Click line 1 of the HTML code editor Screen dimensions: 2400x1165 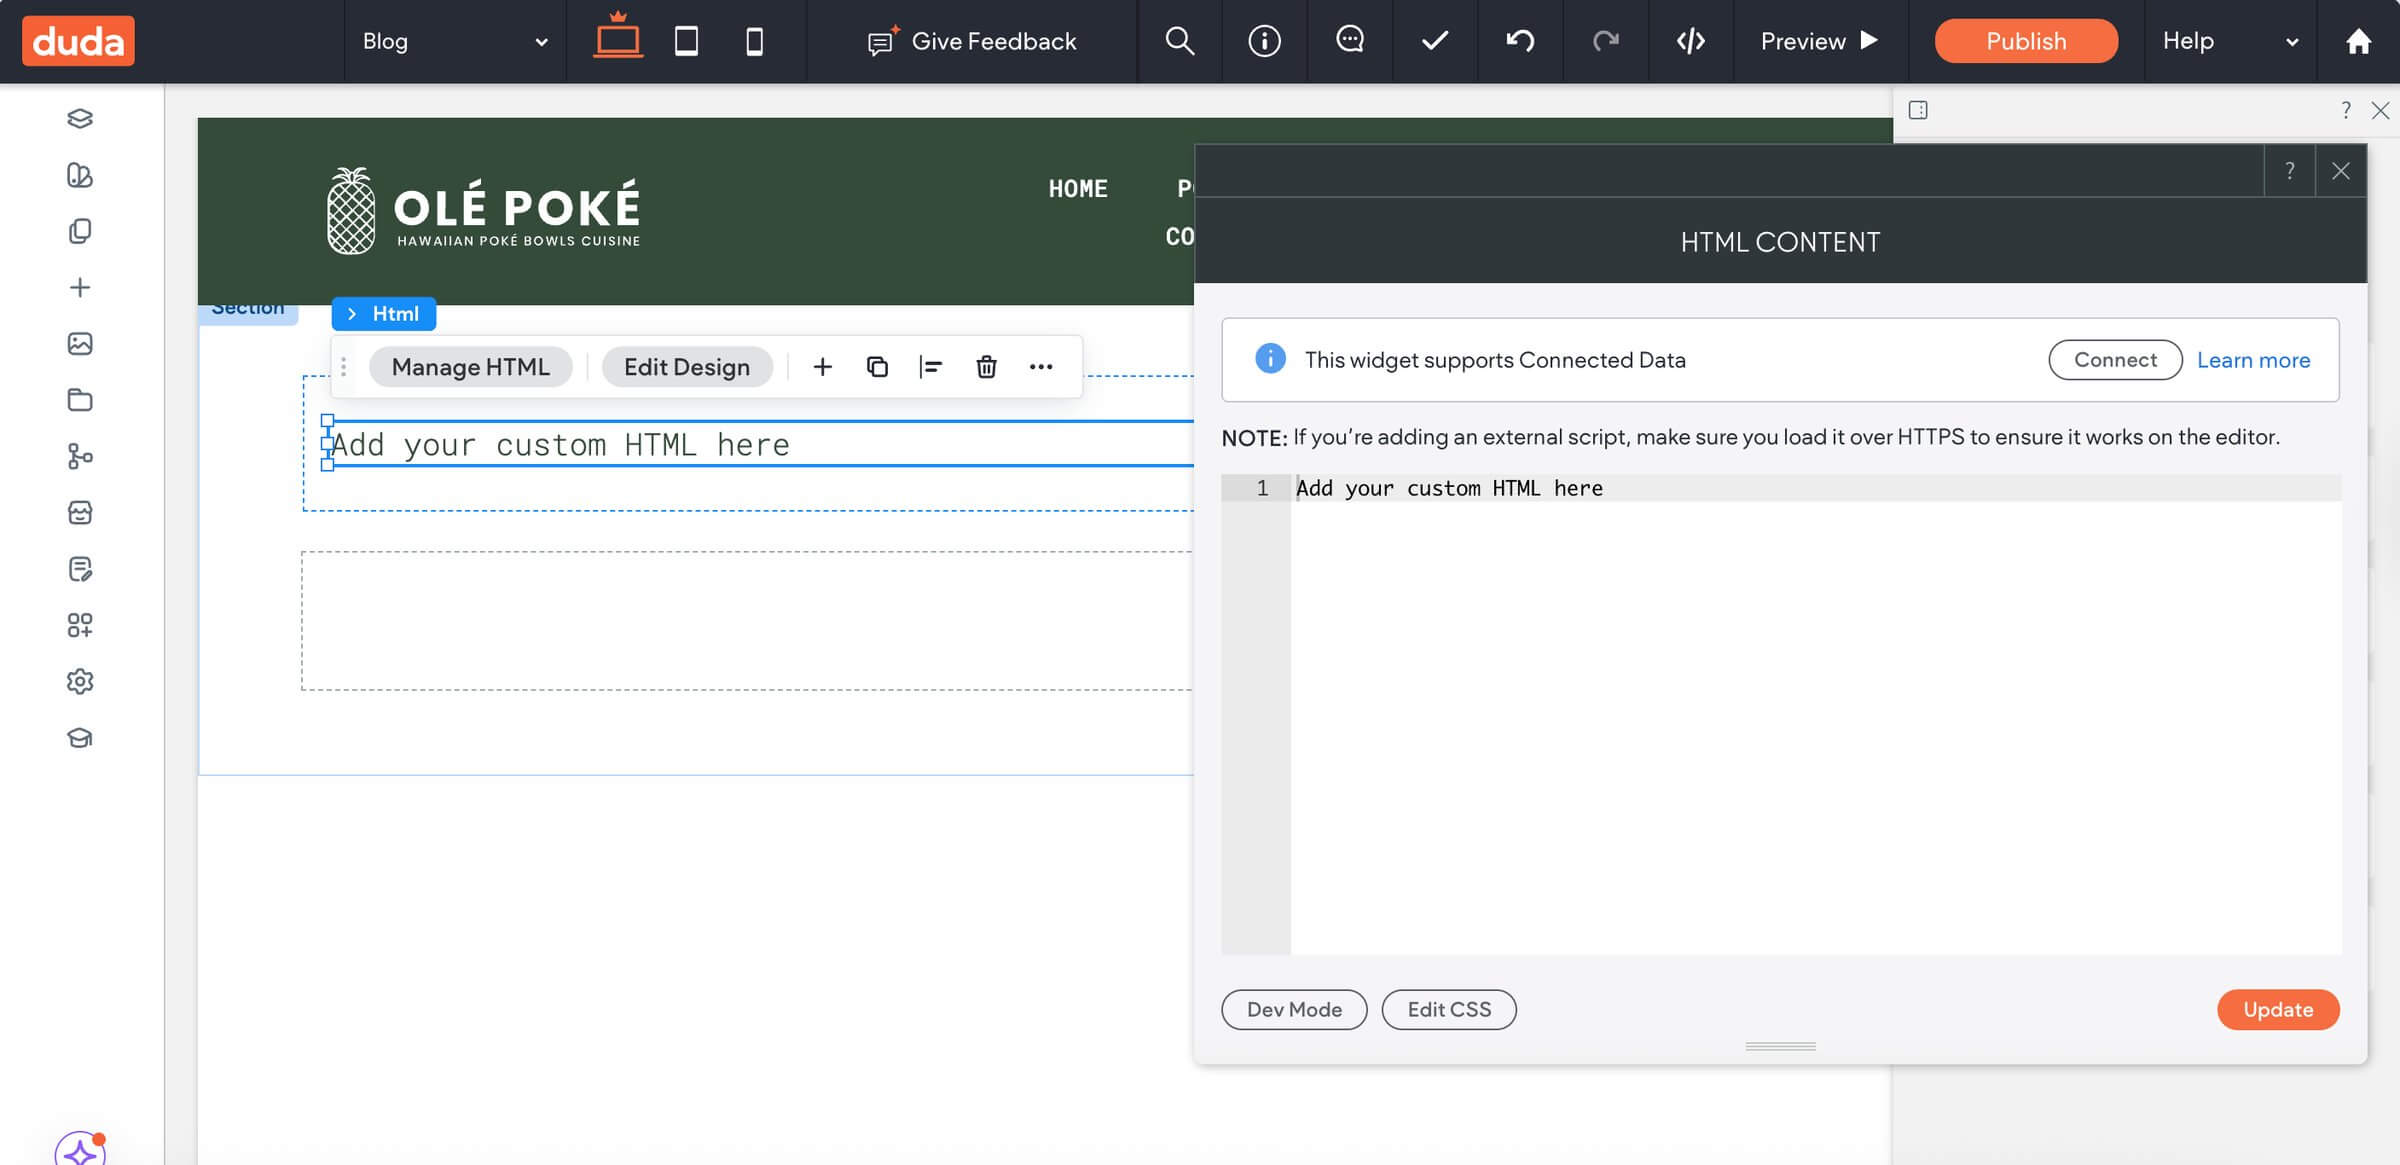(x=1449, y=487)
